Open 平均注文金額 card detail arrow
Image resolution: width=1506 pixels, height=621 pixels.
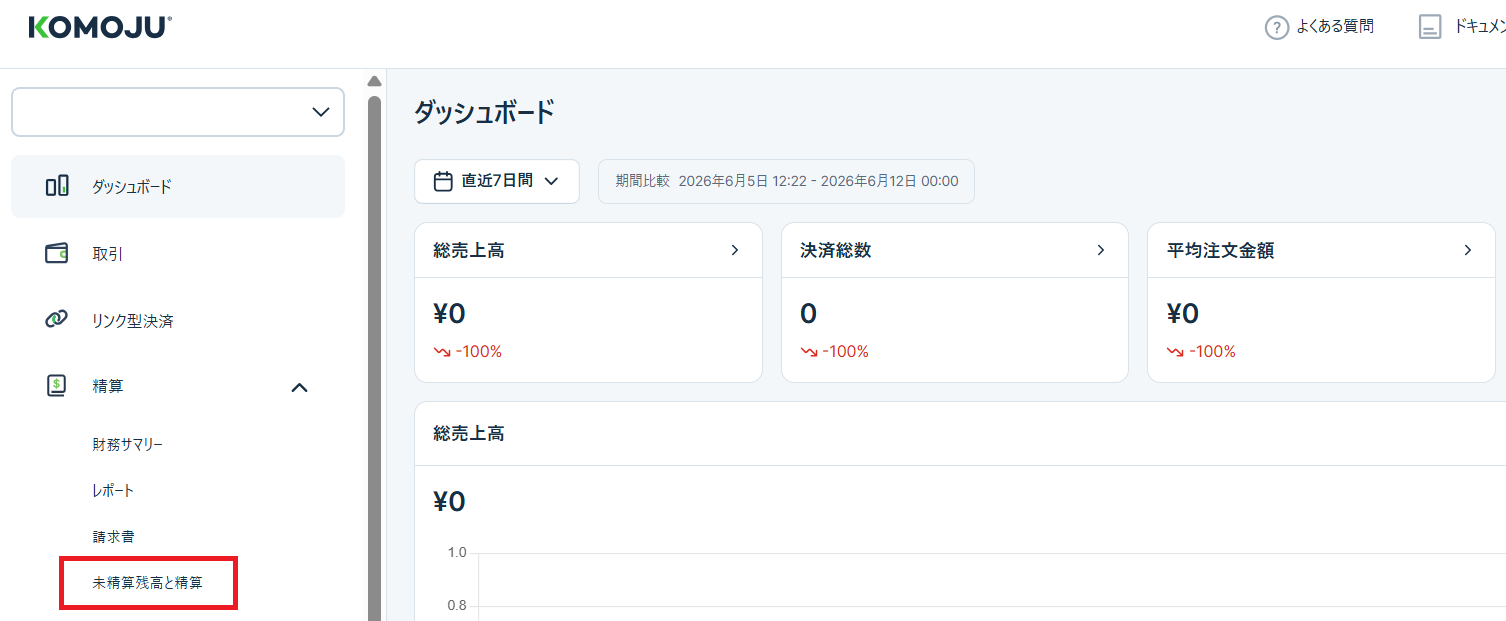click(1467, 250)
